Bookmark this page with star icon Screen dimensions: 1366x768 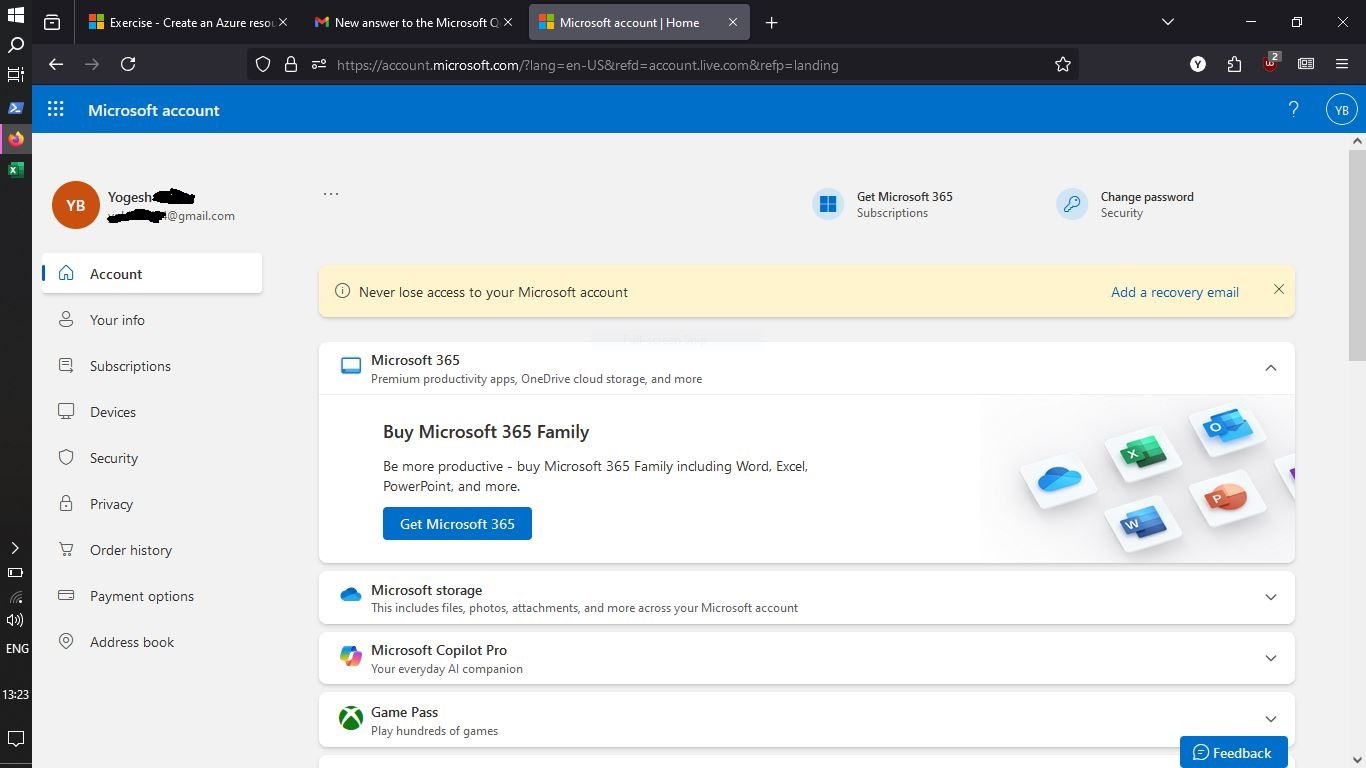click(x=1062, y=64)
